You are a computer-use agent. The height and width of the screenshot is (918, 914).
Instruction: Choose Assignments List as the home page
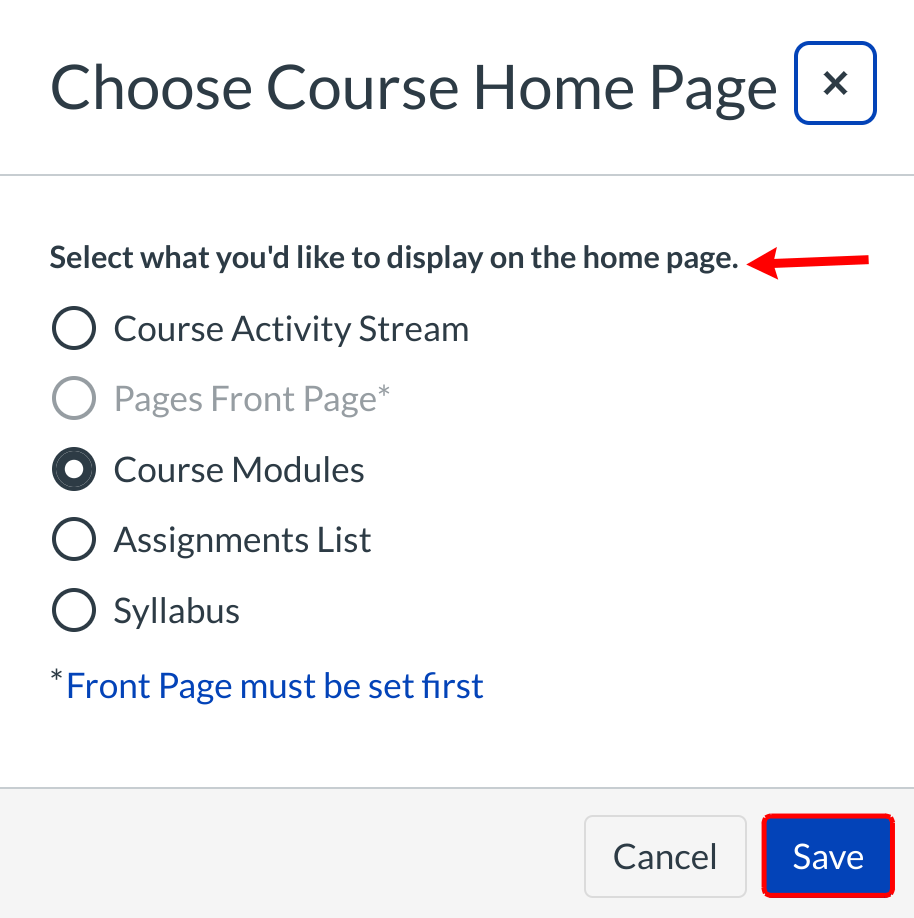coord(73,539)
